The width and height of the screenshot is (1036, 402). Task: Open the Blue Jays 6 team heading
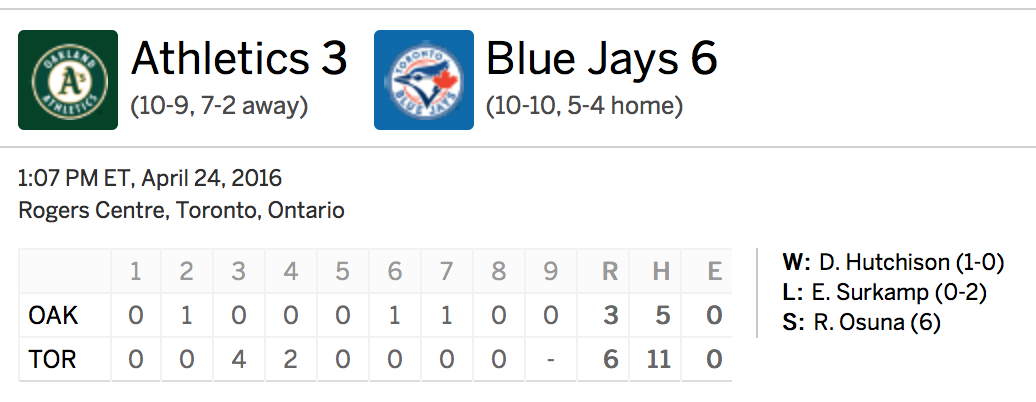pos(602,59)
